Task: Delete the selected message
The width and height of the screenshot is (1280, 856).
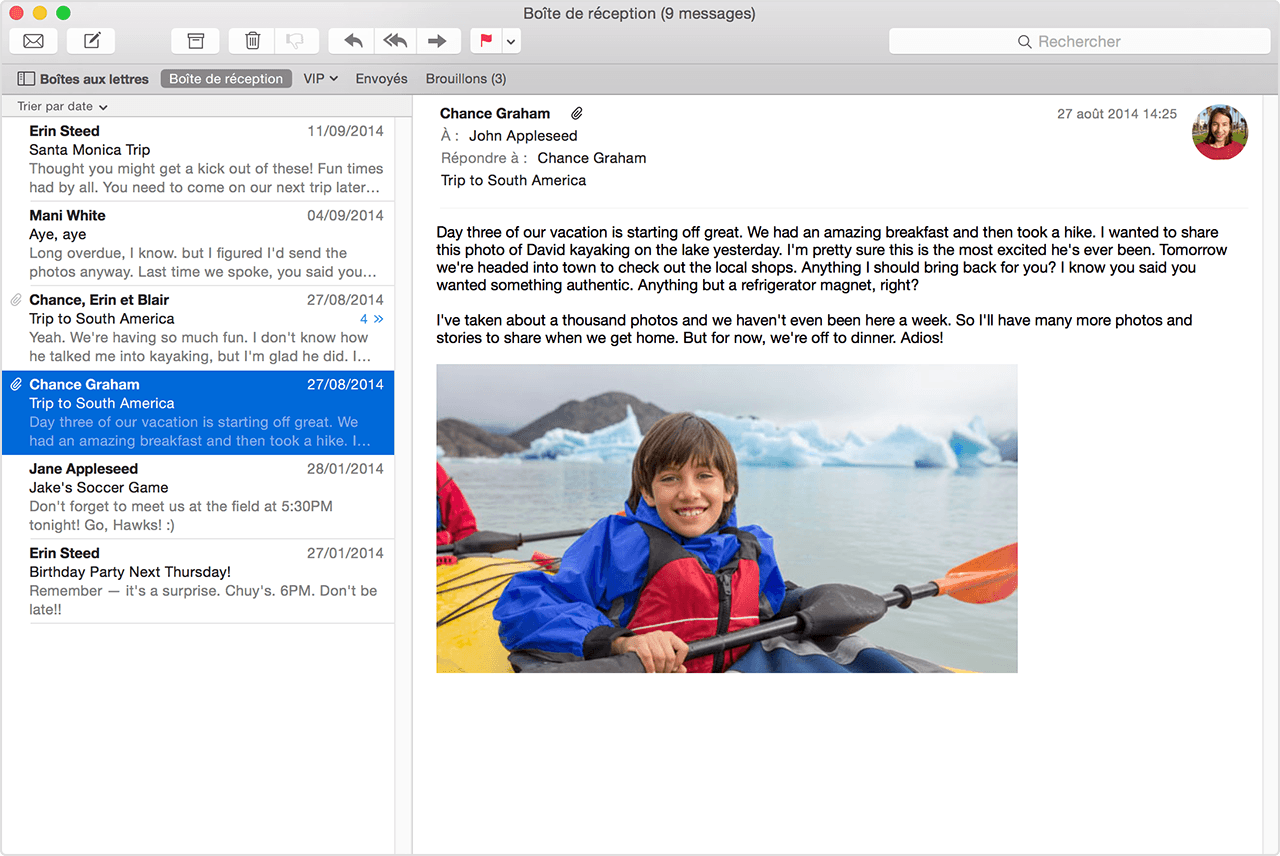Action: pos(251,40)
